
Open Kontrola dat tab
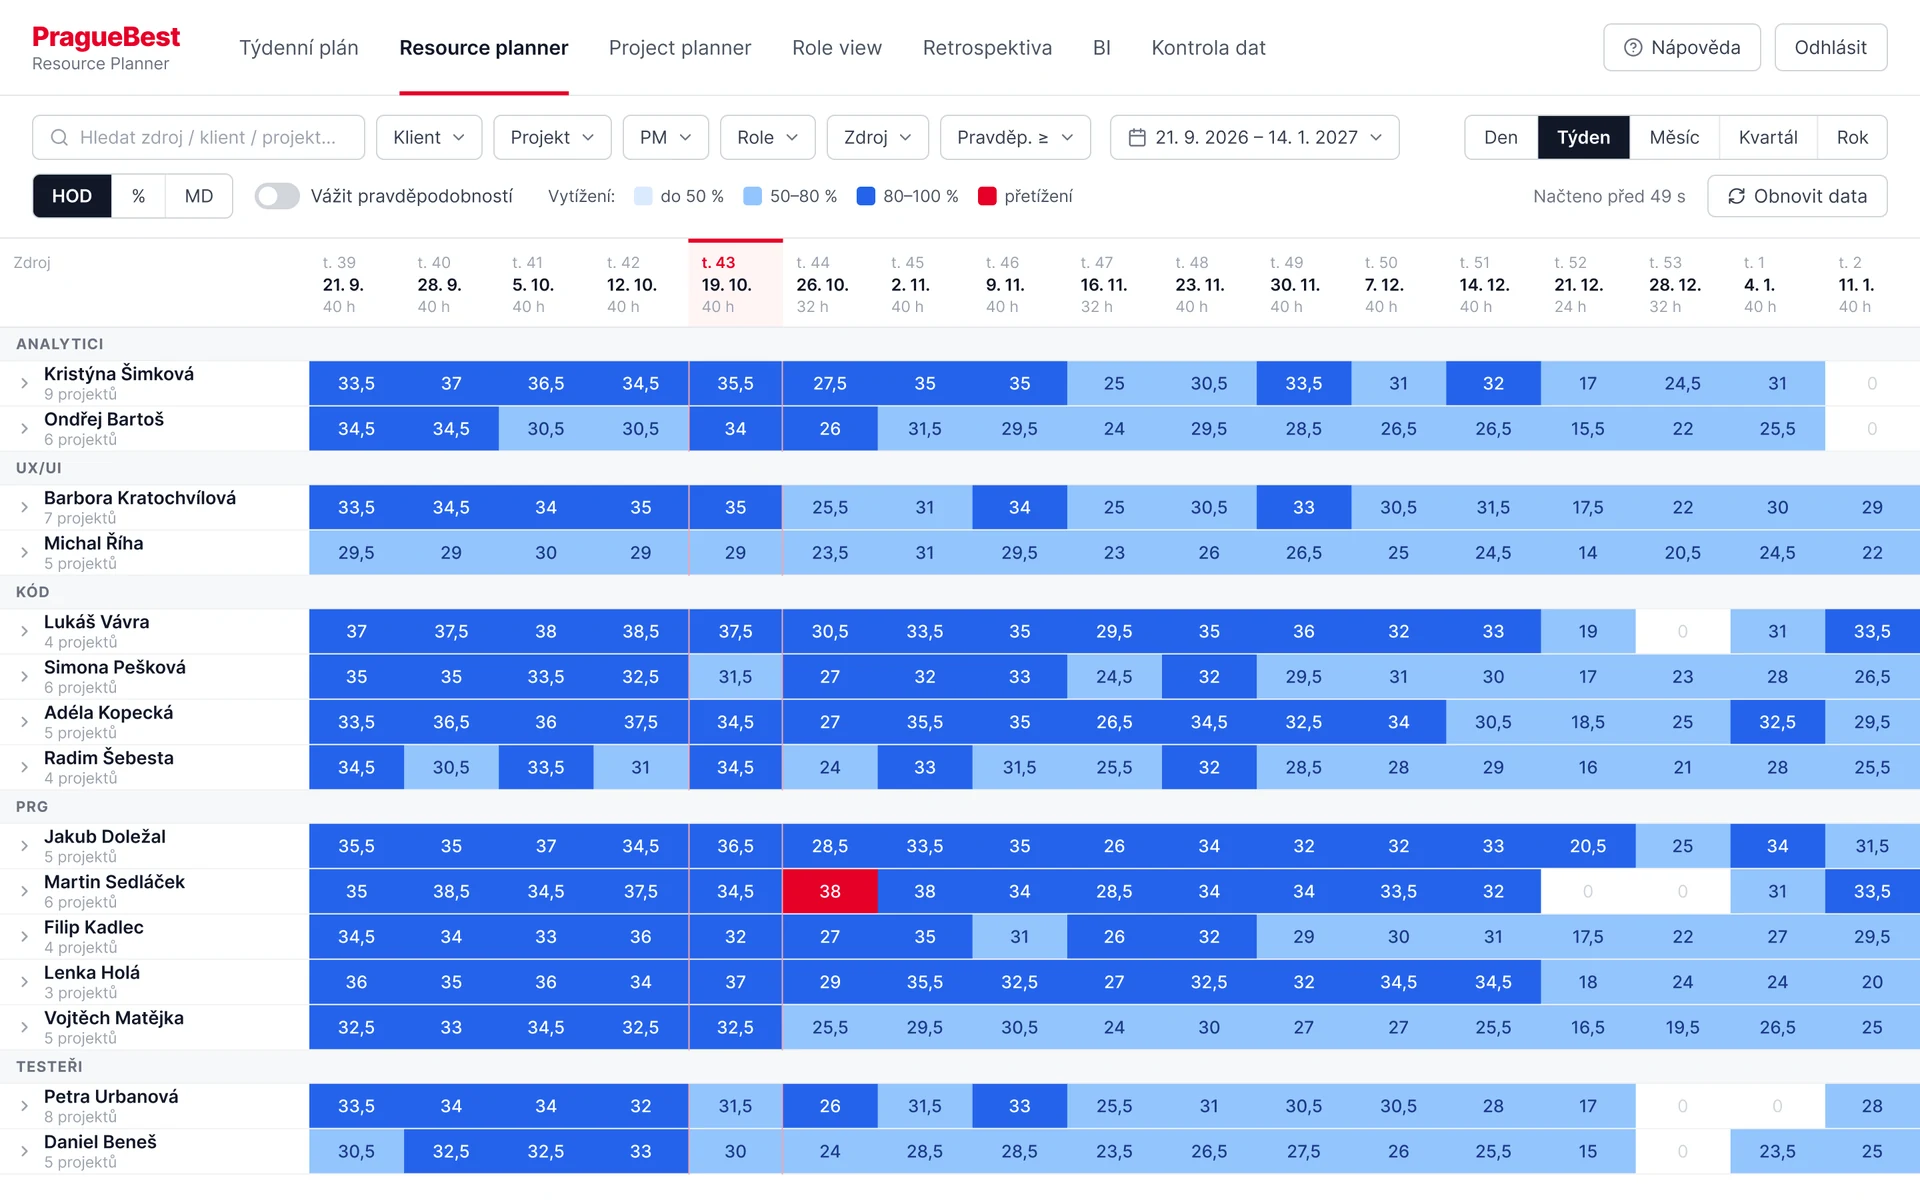pos(1208,48)
